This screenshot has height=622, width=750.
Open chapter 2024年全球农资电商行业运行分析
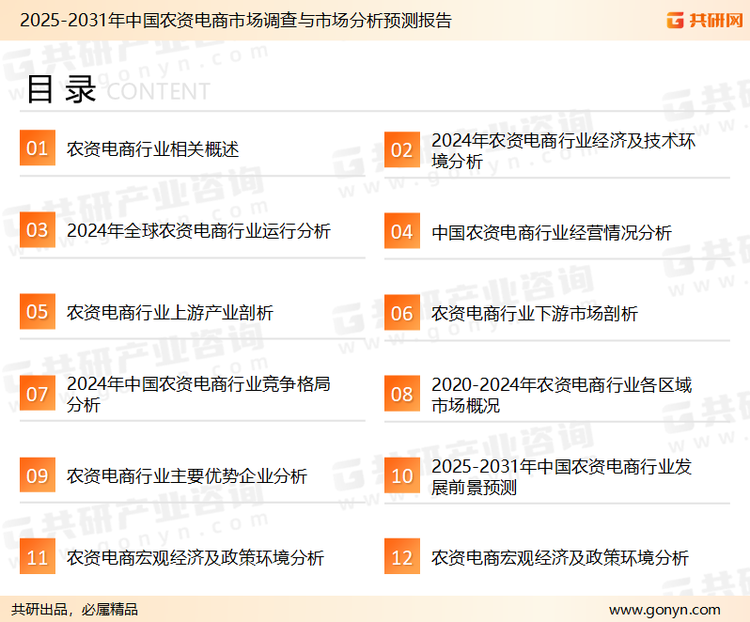pyautogui.click(x=199, y=231)
